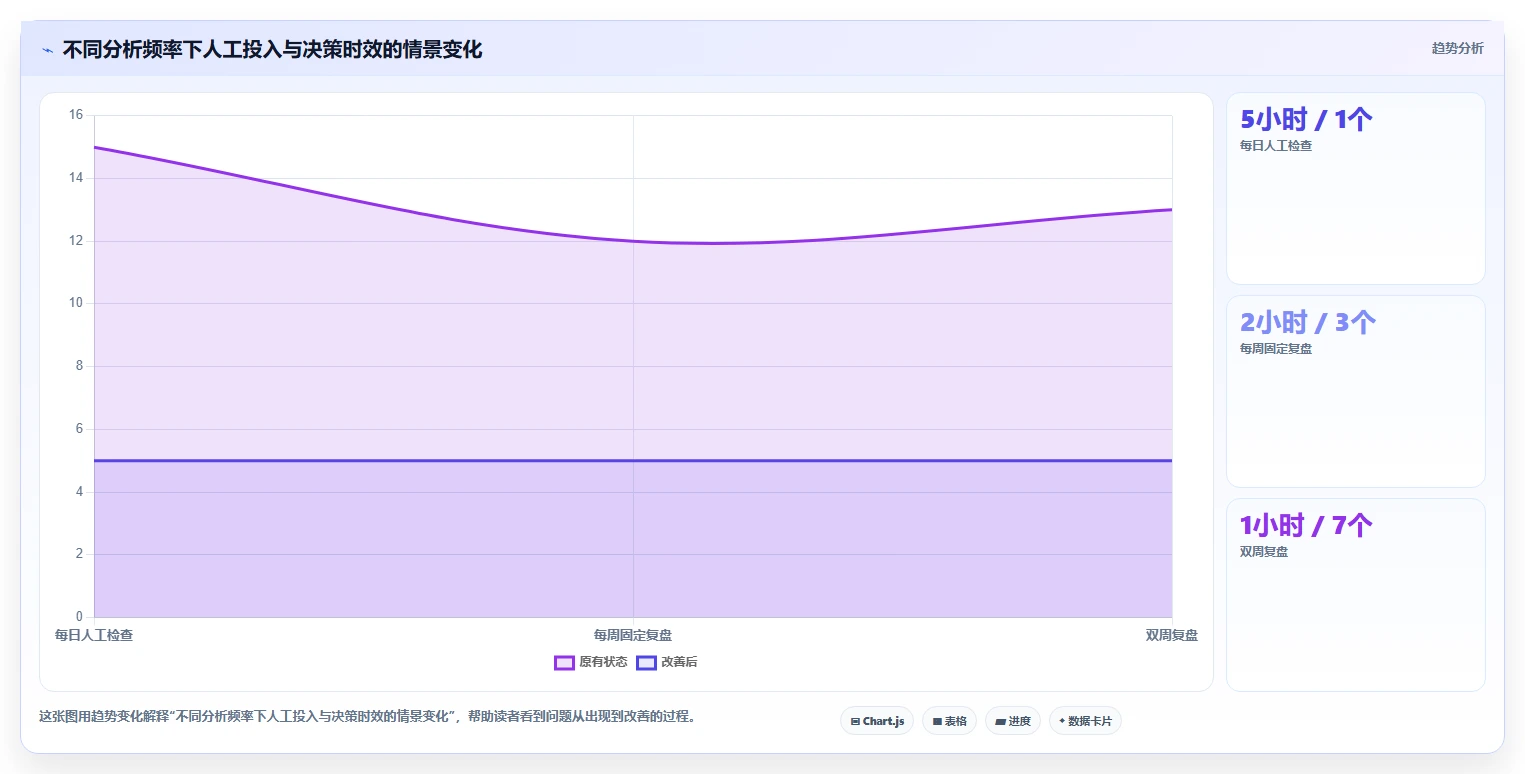The width and height of the screenshot is (1525, 774).
Task: Click the blue 改善后 legend swatch
Action: [646, 662]
